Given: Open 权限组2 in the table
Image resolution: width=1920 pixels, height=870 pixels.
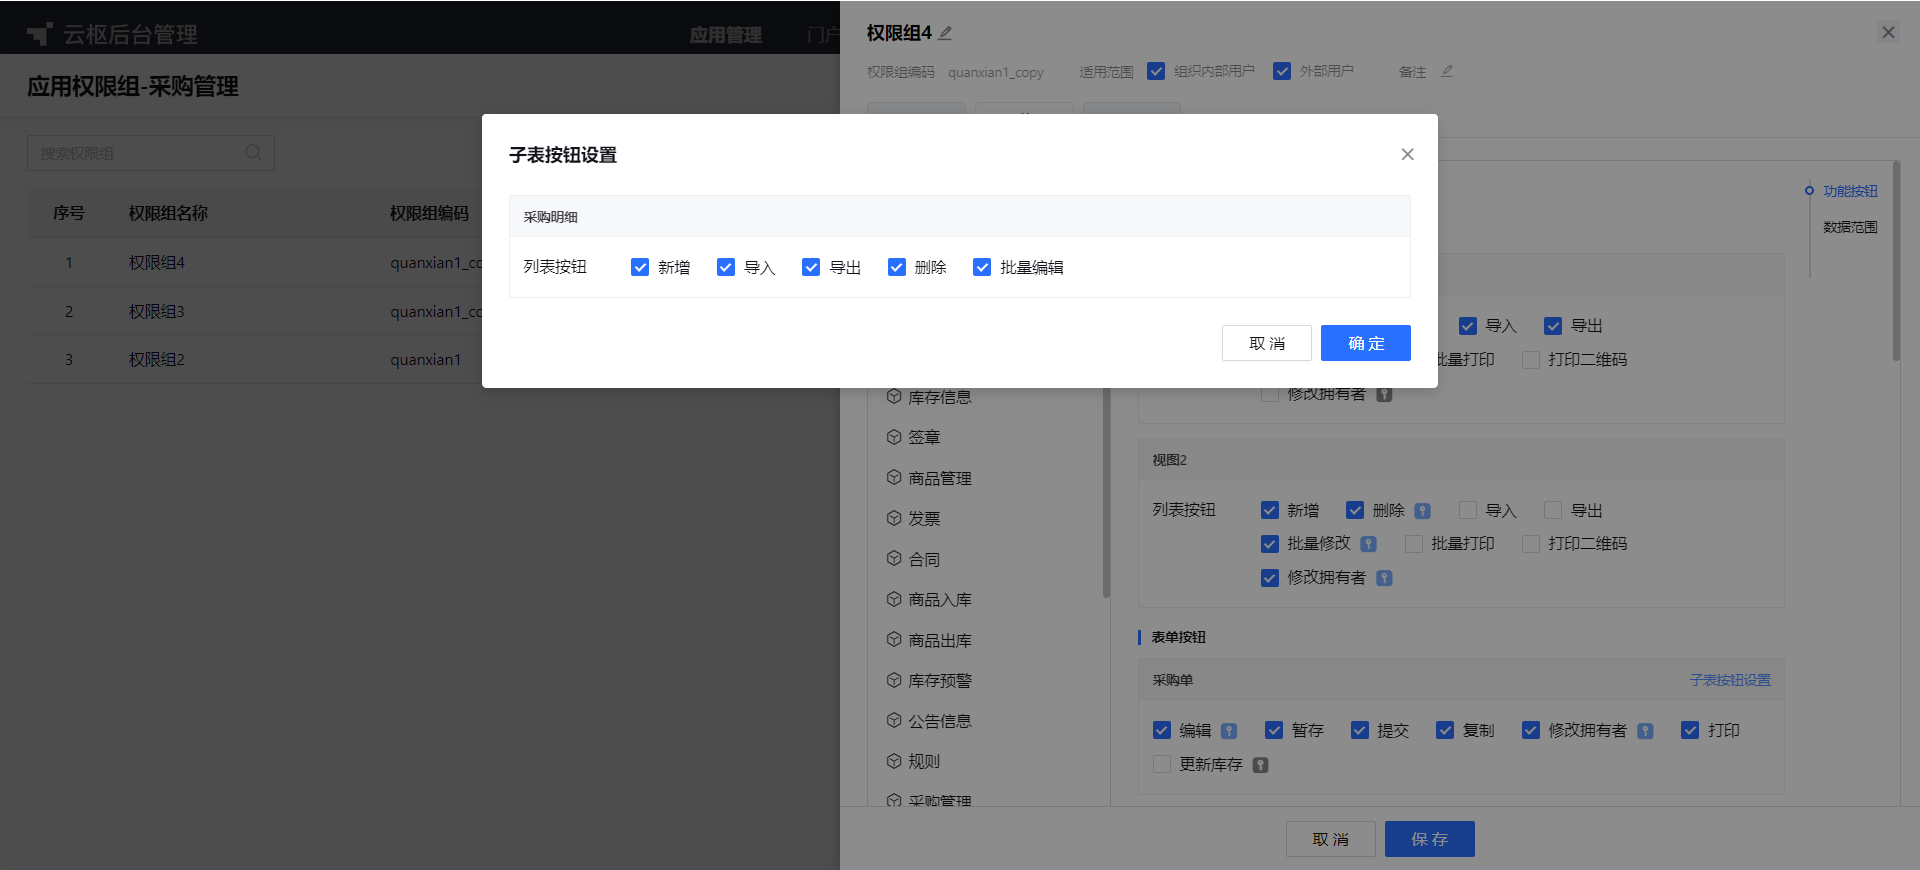Looking at the screenshot, I should point(157,360).
